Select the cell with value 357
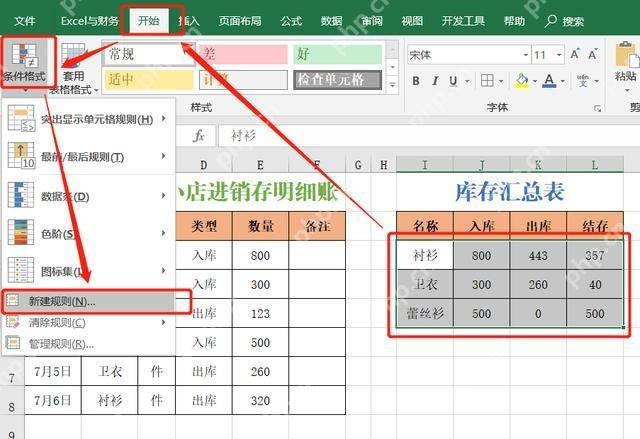 tap(595, 255)
